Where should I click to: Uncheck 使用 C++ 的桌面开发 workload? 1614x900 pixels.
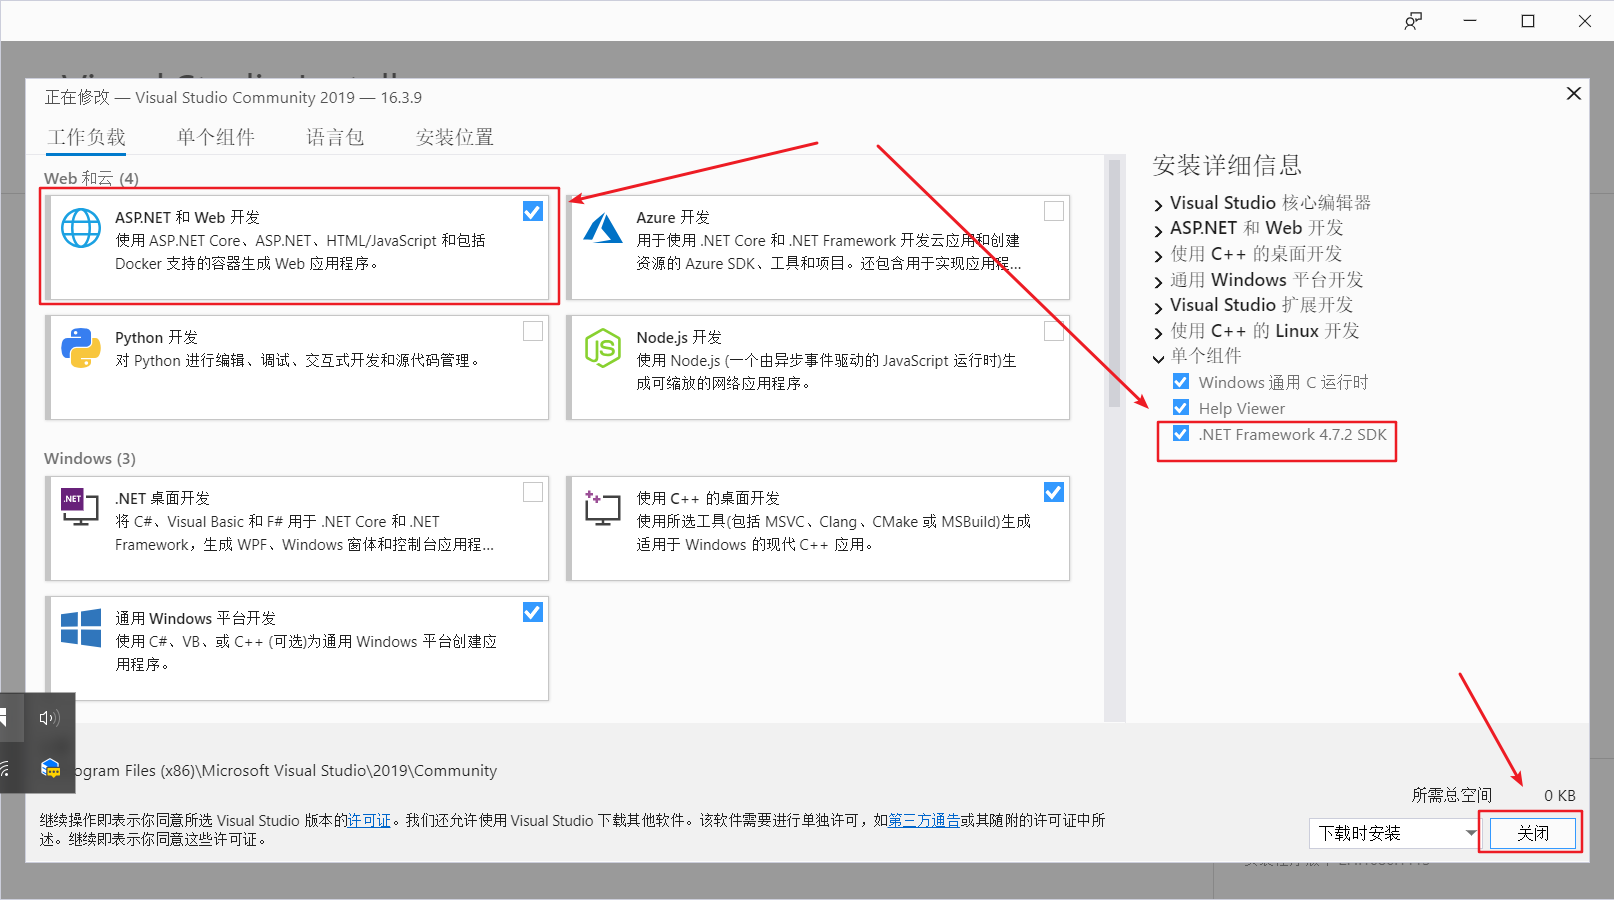1054,492
